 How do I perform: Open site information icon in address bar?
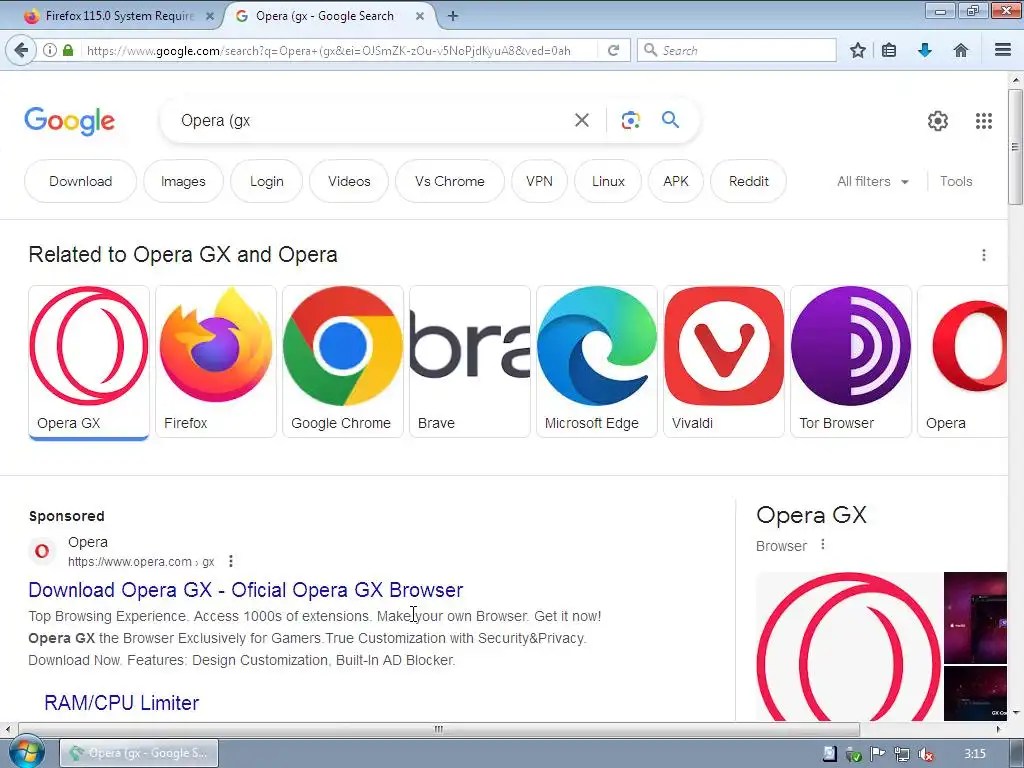click(x=50, y=50)
